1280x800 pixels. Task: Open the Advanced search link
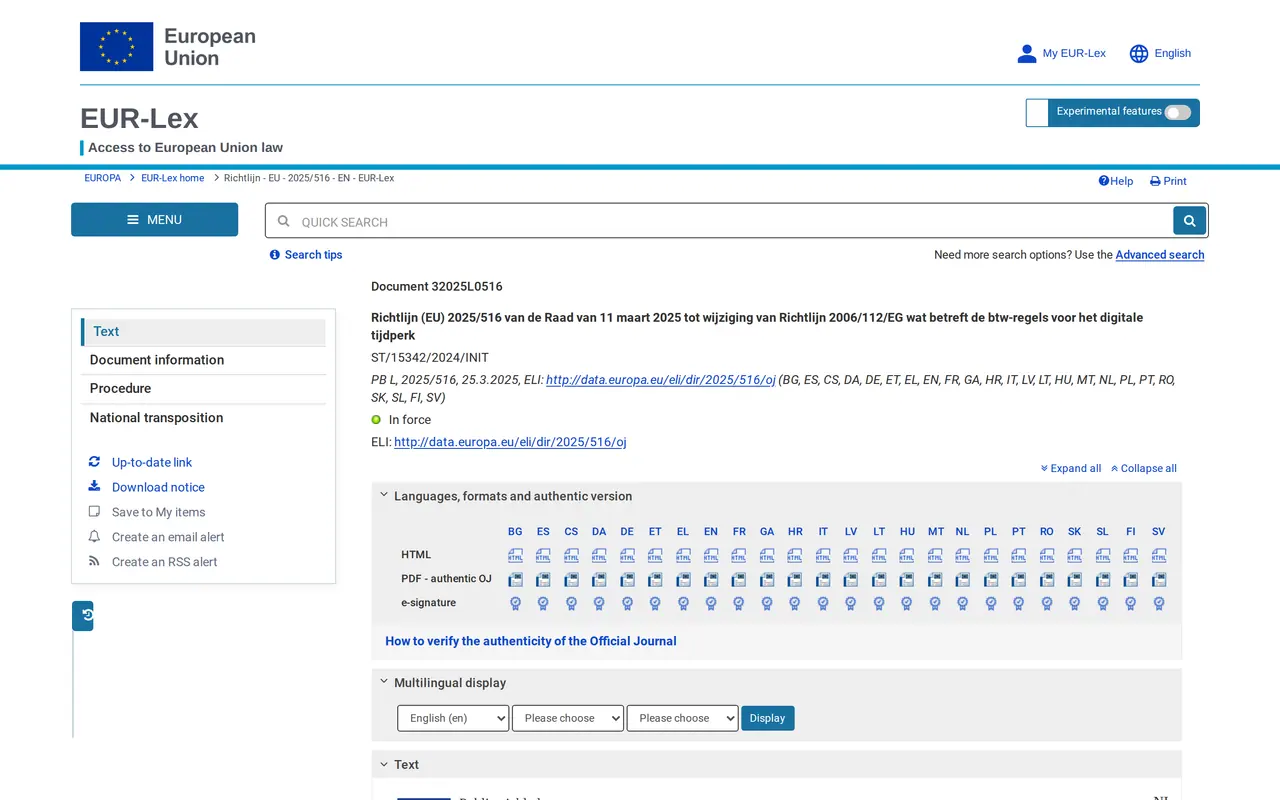point(1160,255)
